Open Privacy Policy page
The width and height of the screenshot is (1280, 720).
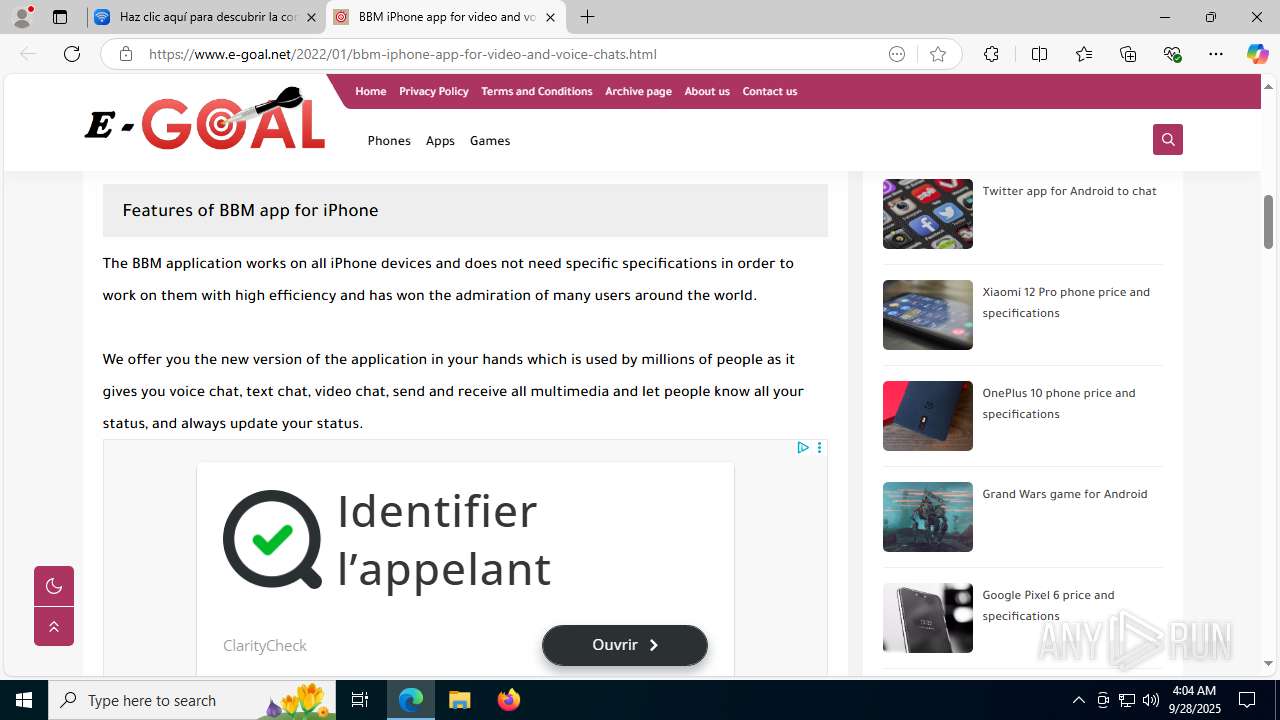433,91
